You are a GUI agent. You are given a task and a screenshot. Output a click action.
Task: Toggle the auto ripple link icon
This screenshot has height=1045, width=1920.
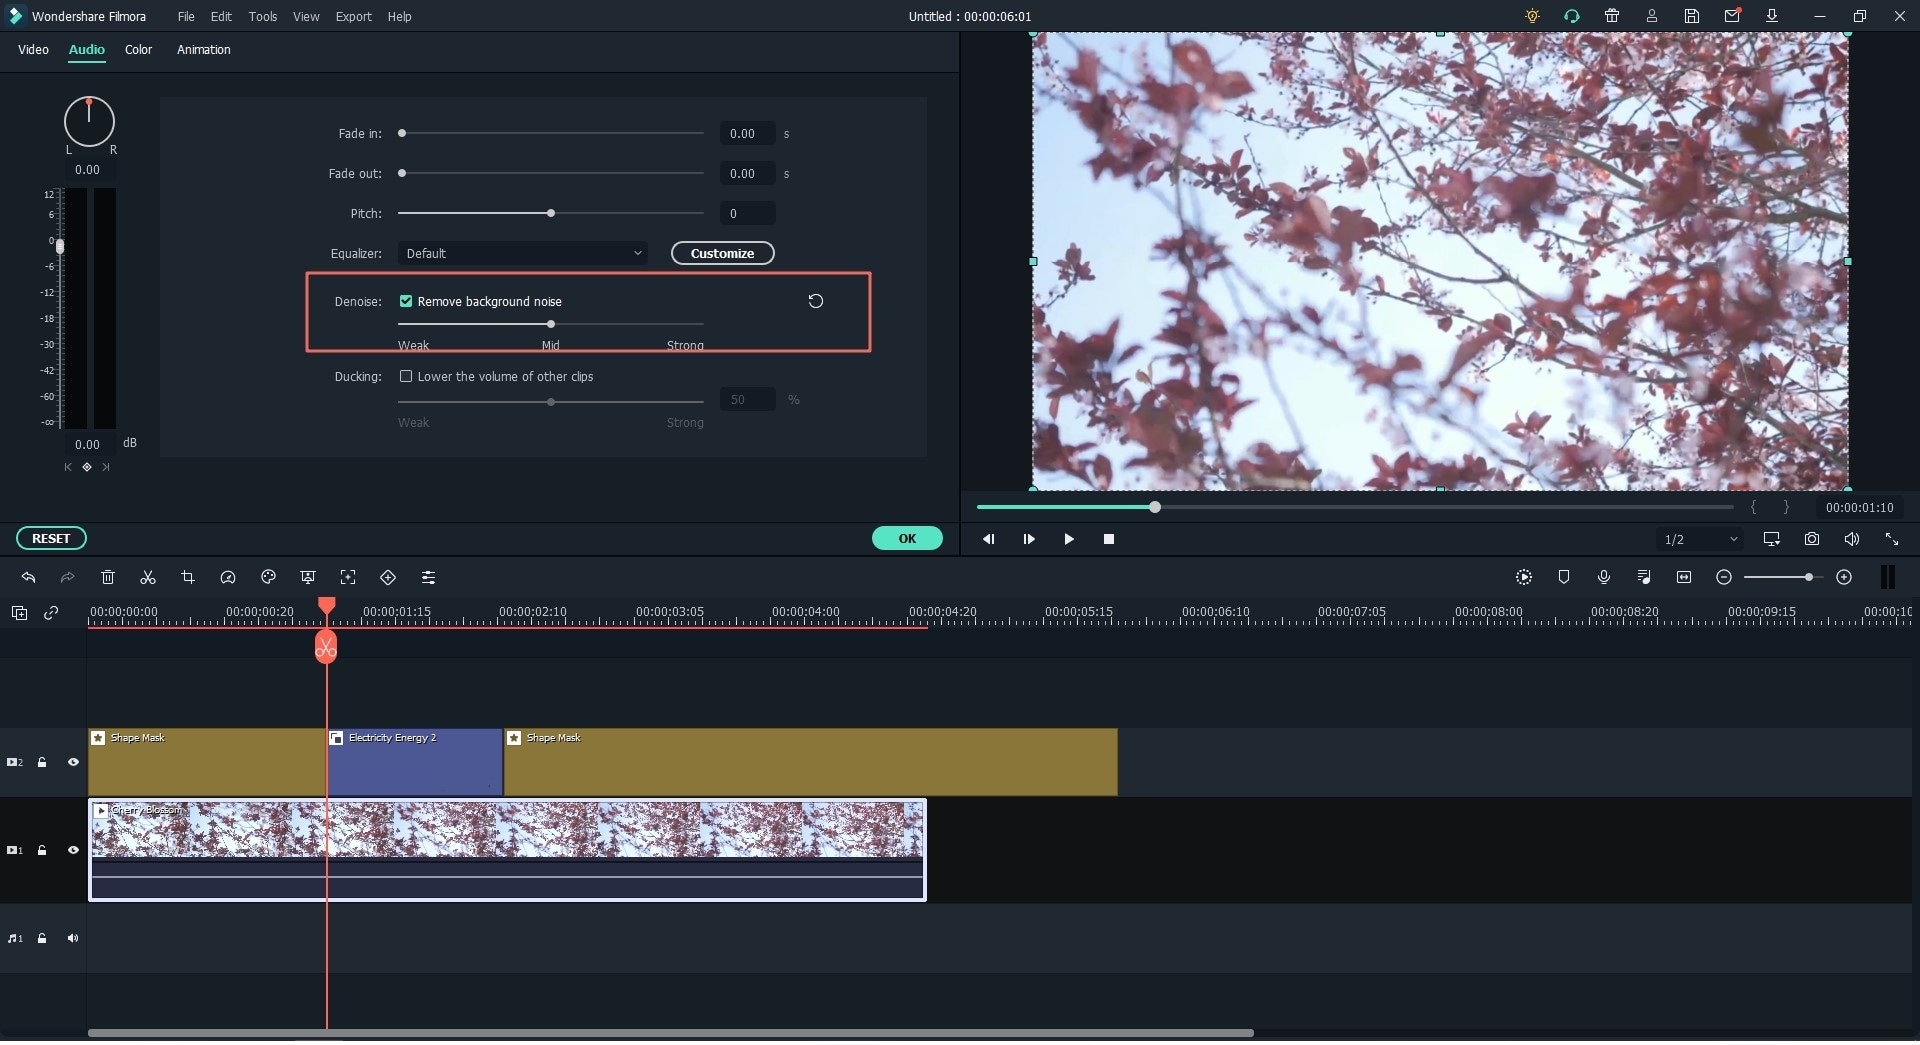(51, 614)
